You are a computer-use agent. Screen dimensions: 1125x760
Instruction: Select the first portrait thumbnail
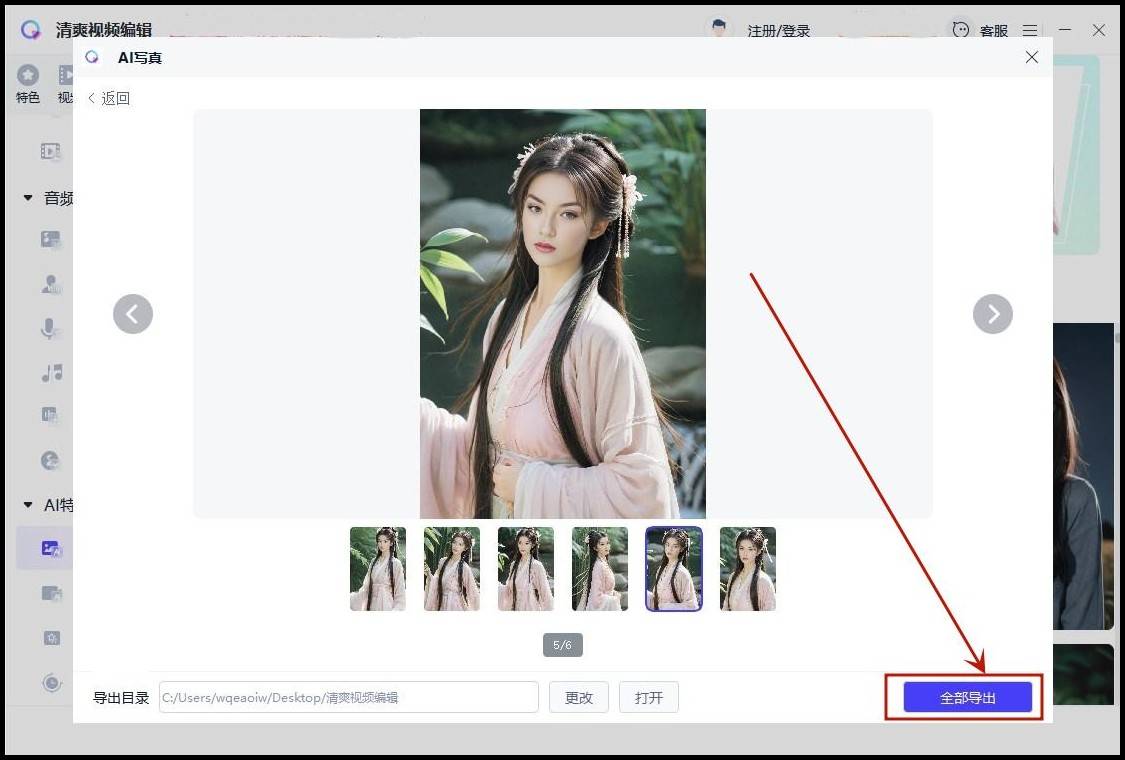click(x=378, y=569)
